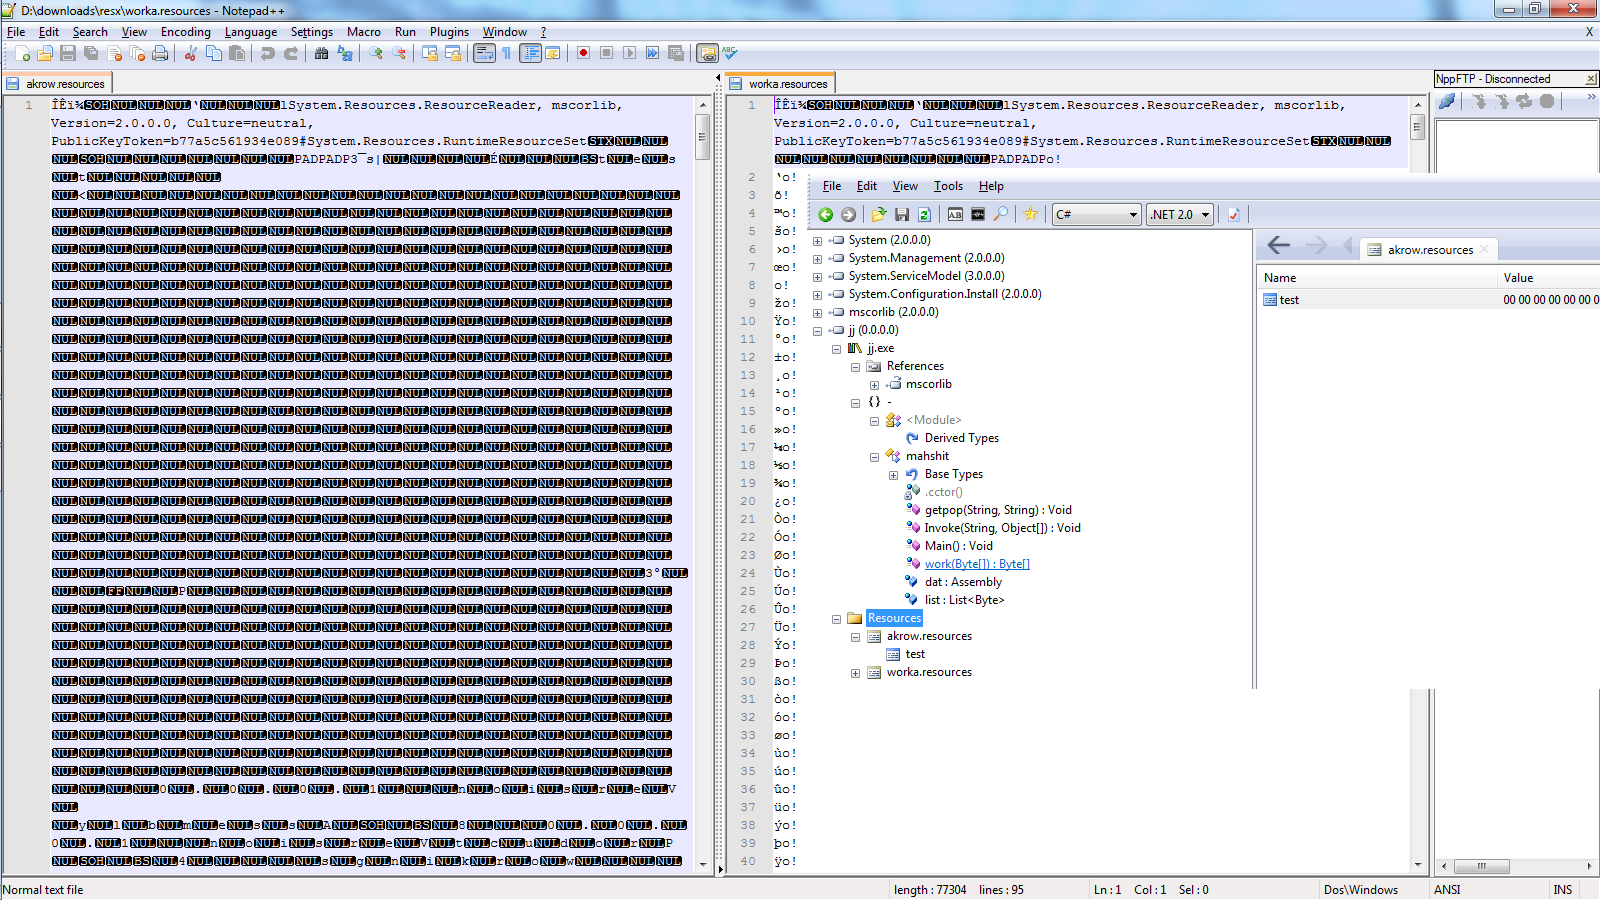The height and width of the screenshot is (900, 1600).
Task: Close the NppFTP panel with its X
Action: (x=1591, y=79)
